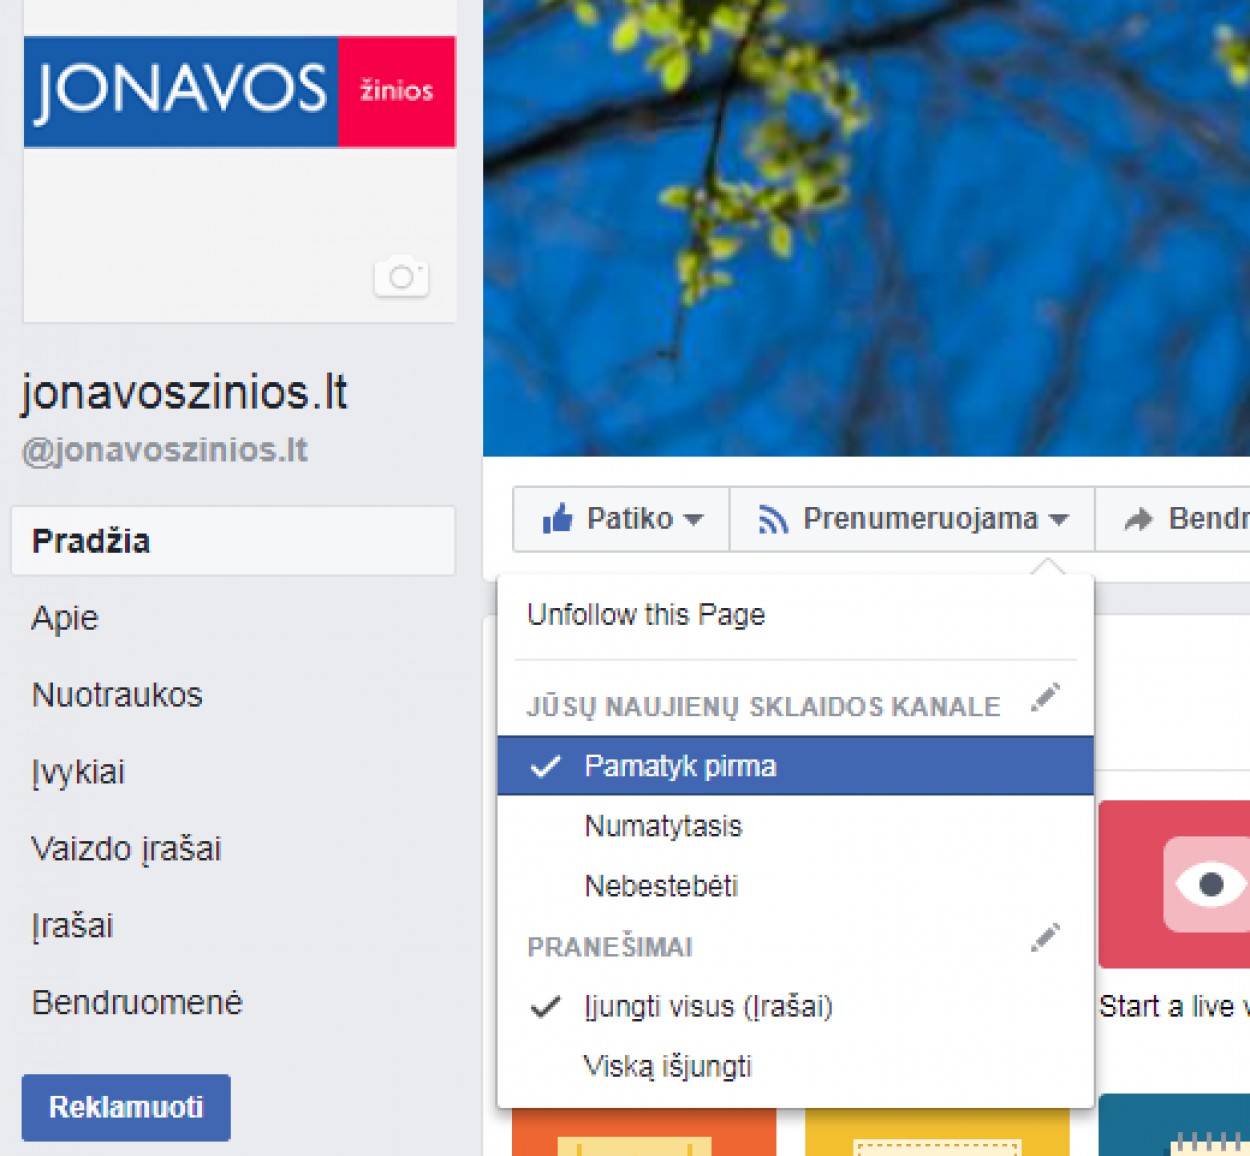Click the RSS feed icon on Prenumeruojama

click(x=773, y=519)
